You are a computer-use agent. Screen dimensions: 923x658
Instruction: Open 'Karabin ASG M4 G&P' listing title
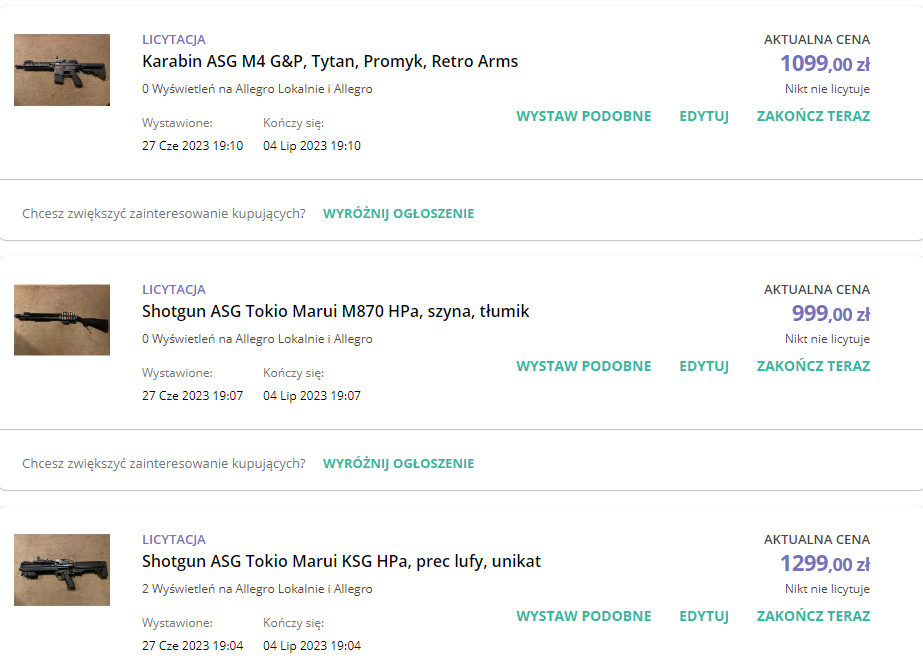[x=330, y=62]
